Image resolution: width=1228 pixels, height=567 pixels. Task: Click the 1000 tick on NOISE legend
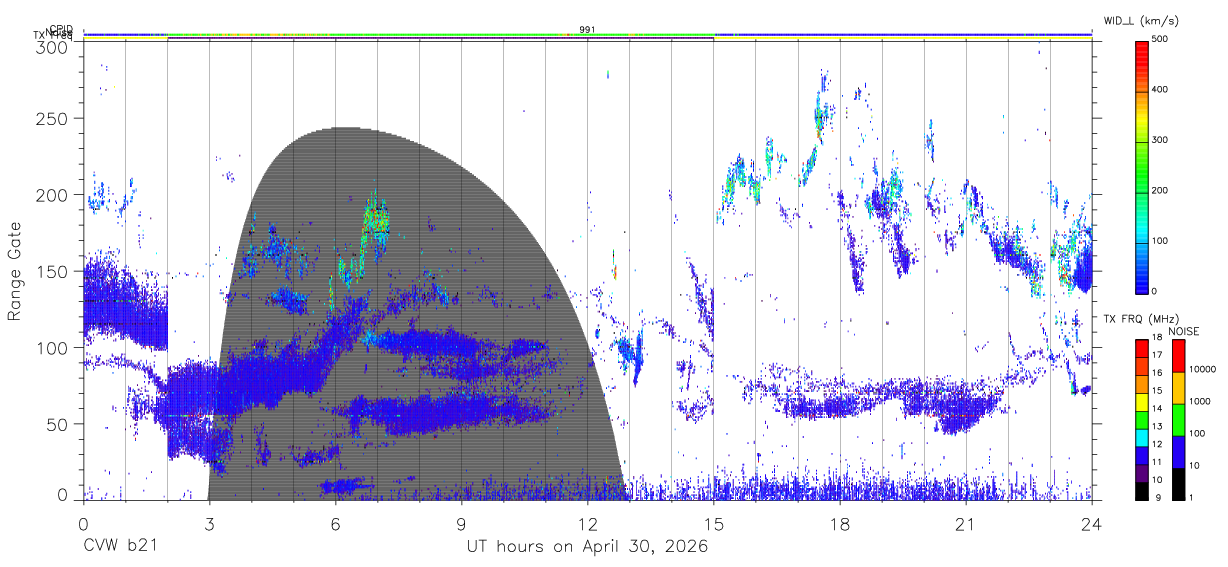(x=1200, y=402)
